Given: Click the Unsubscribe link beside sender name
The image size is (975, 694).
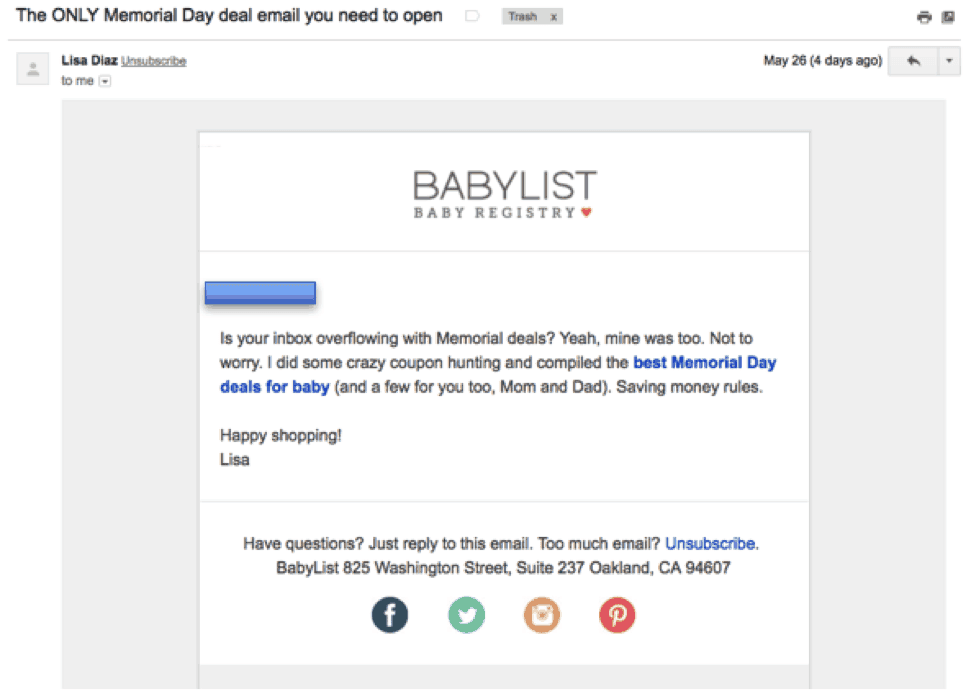Looking at the screenshot, I should pyautogui.click(x=154, y=61).
